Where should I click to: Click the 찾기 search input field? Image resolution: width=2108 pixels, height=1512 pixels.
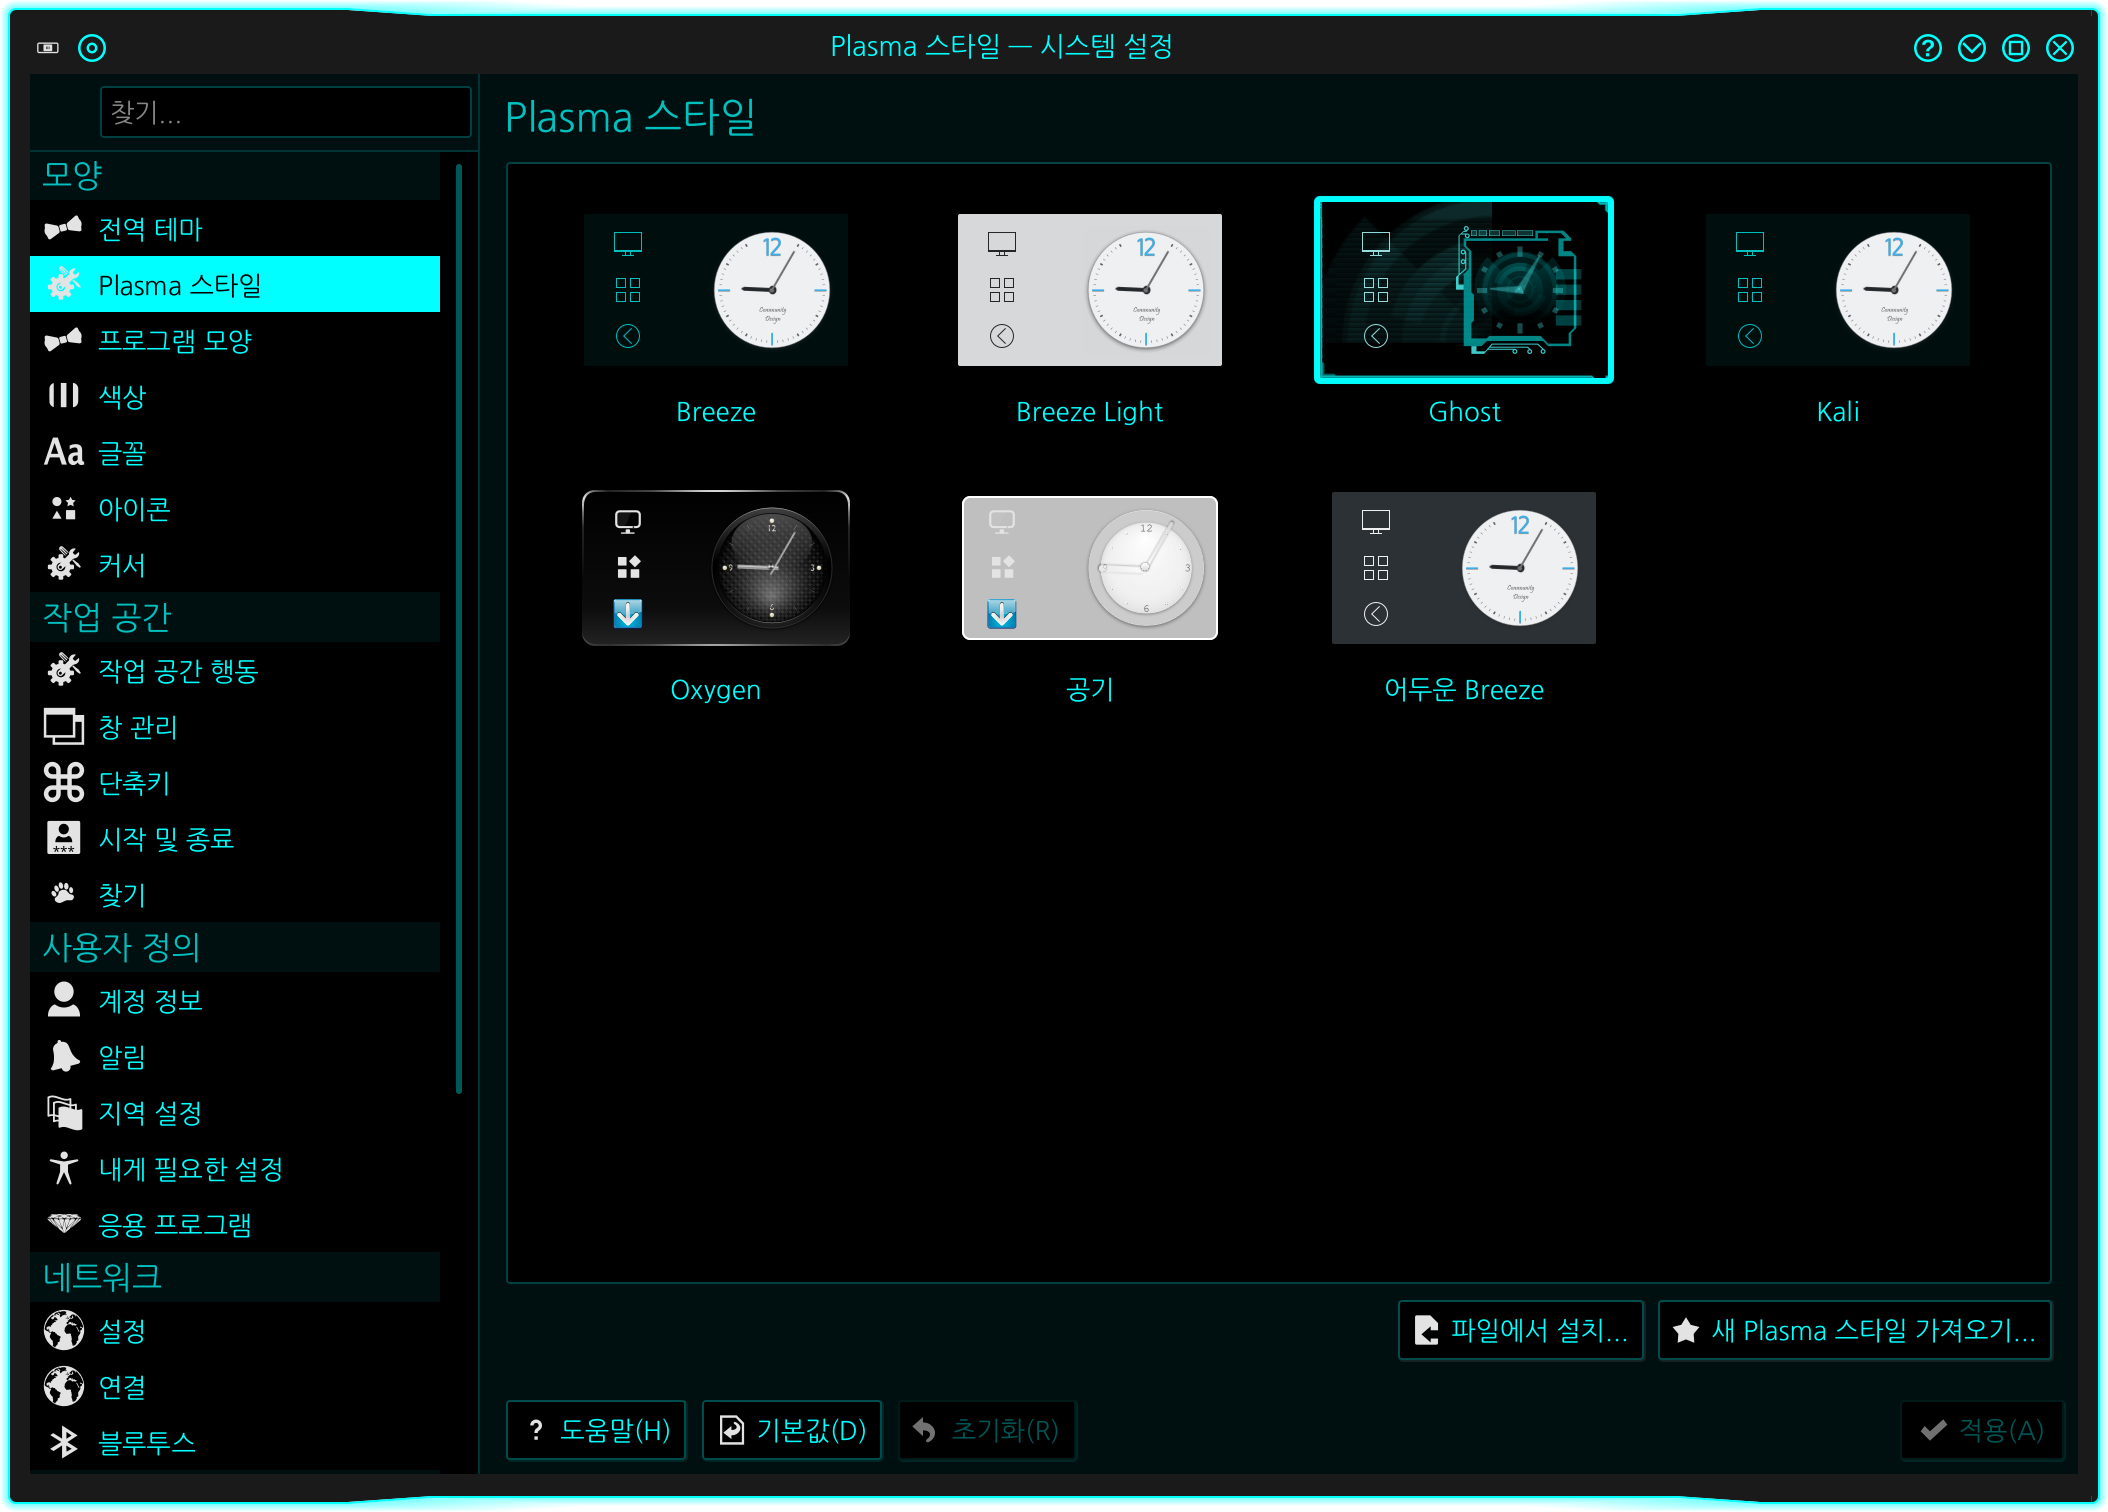pyautogui.click(x=285, y=112)
